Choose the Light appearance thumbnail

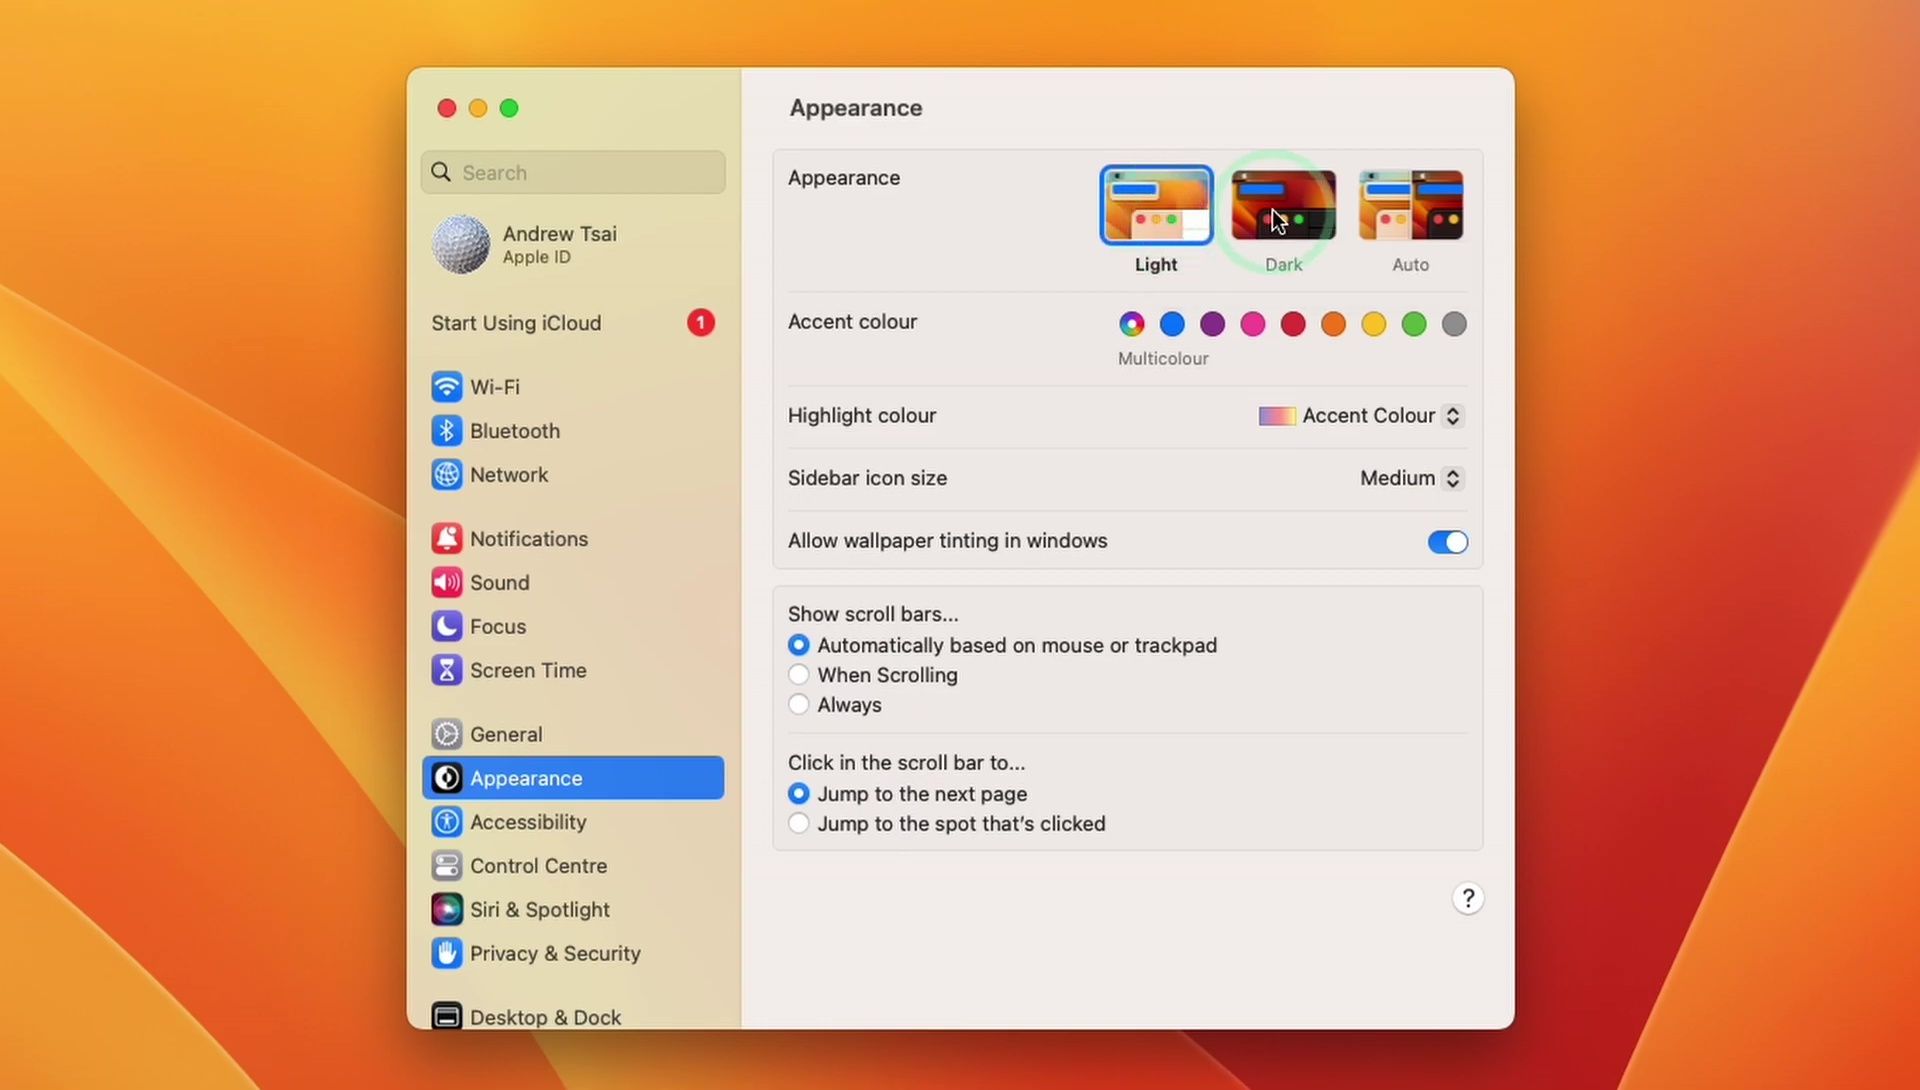coord(1156,205)
